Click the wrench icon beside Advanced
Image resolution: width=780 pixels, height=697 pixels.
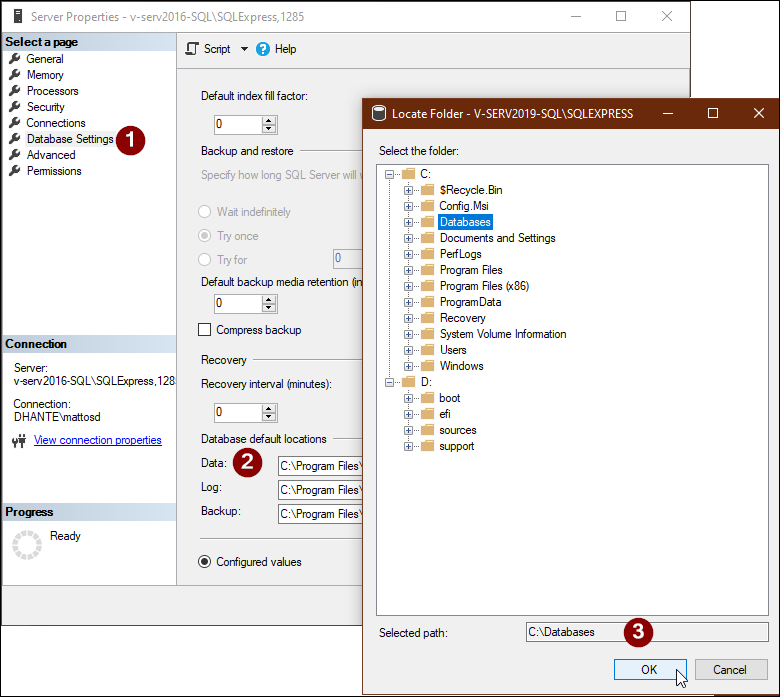pos(15,155)
